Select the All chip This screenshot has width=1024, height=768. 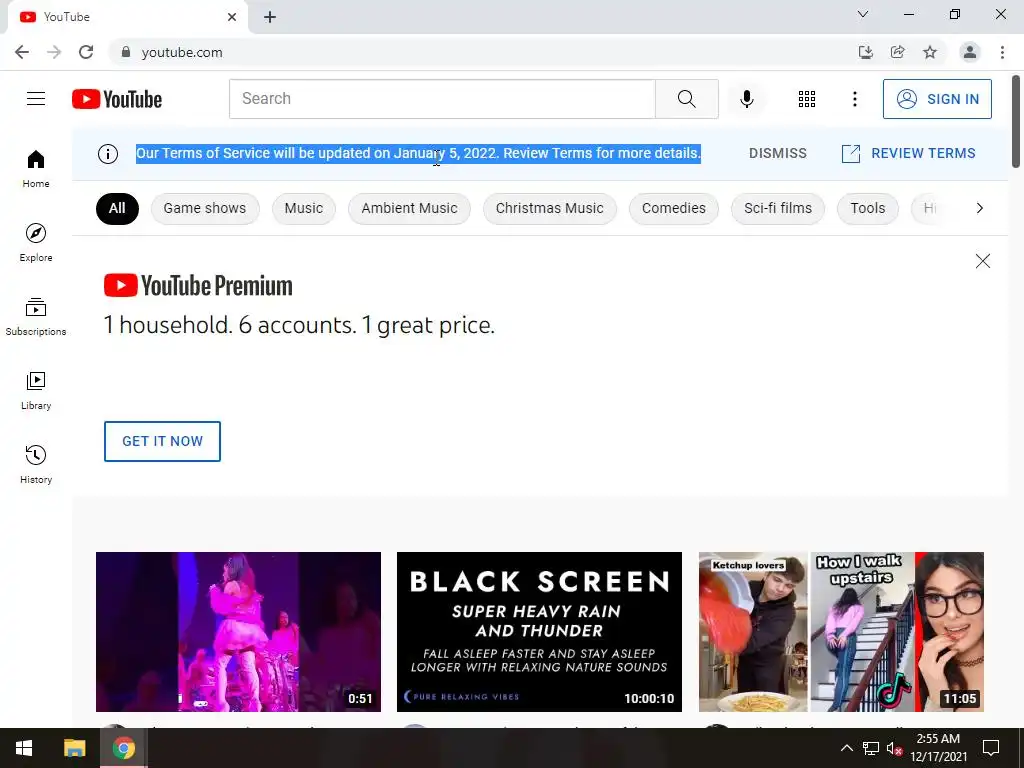pos(117,208)
